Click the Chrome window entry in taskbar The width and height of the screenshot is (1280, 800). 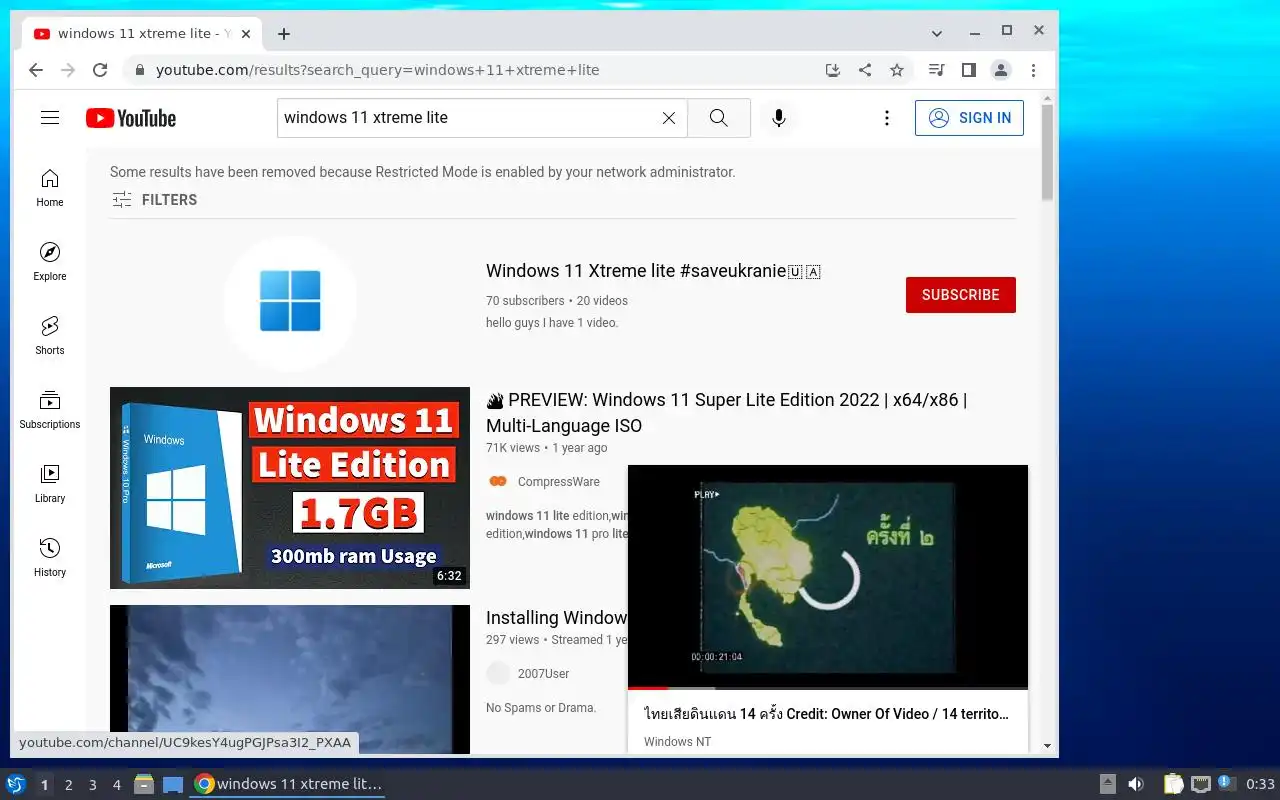coord(288,785)
